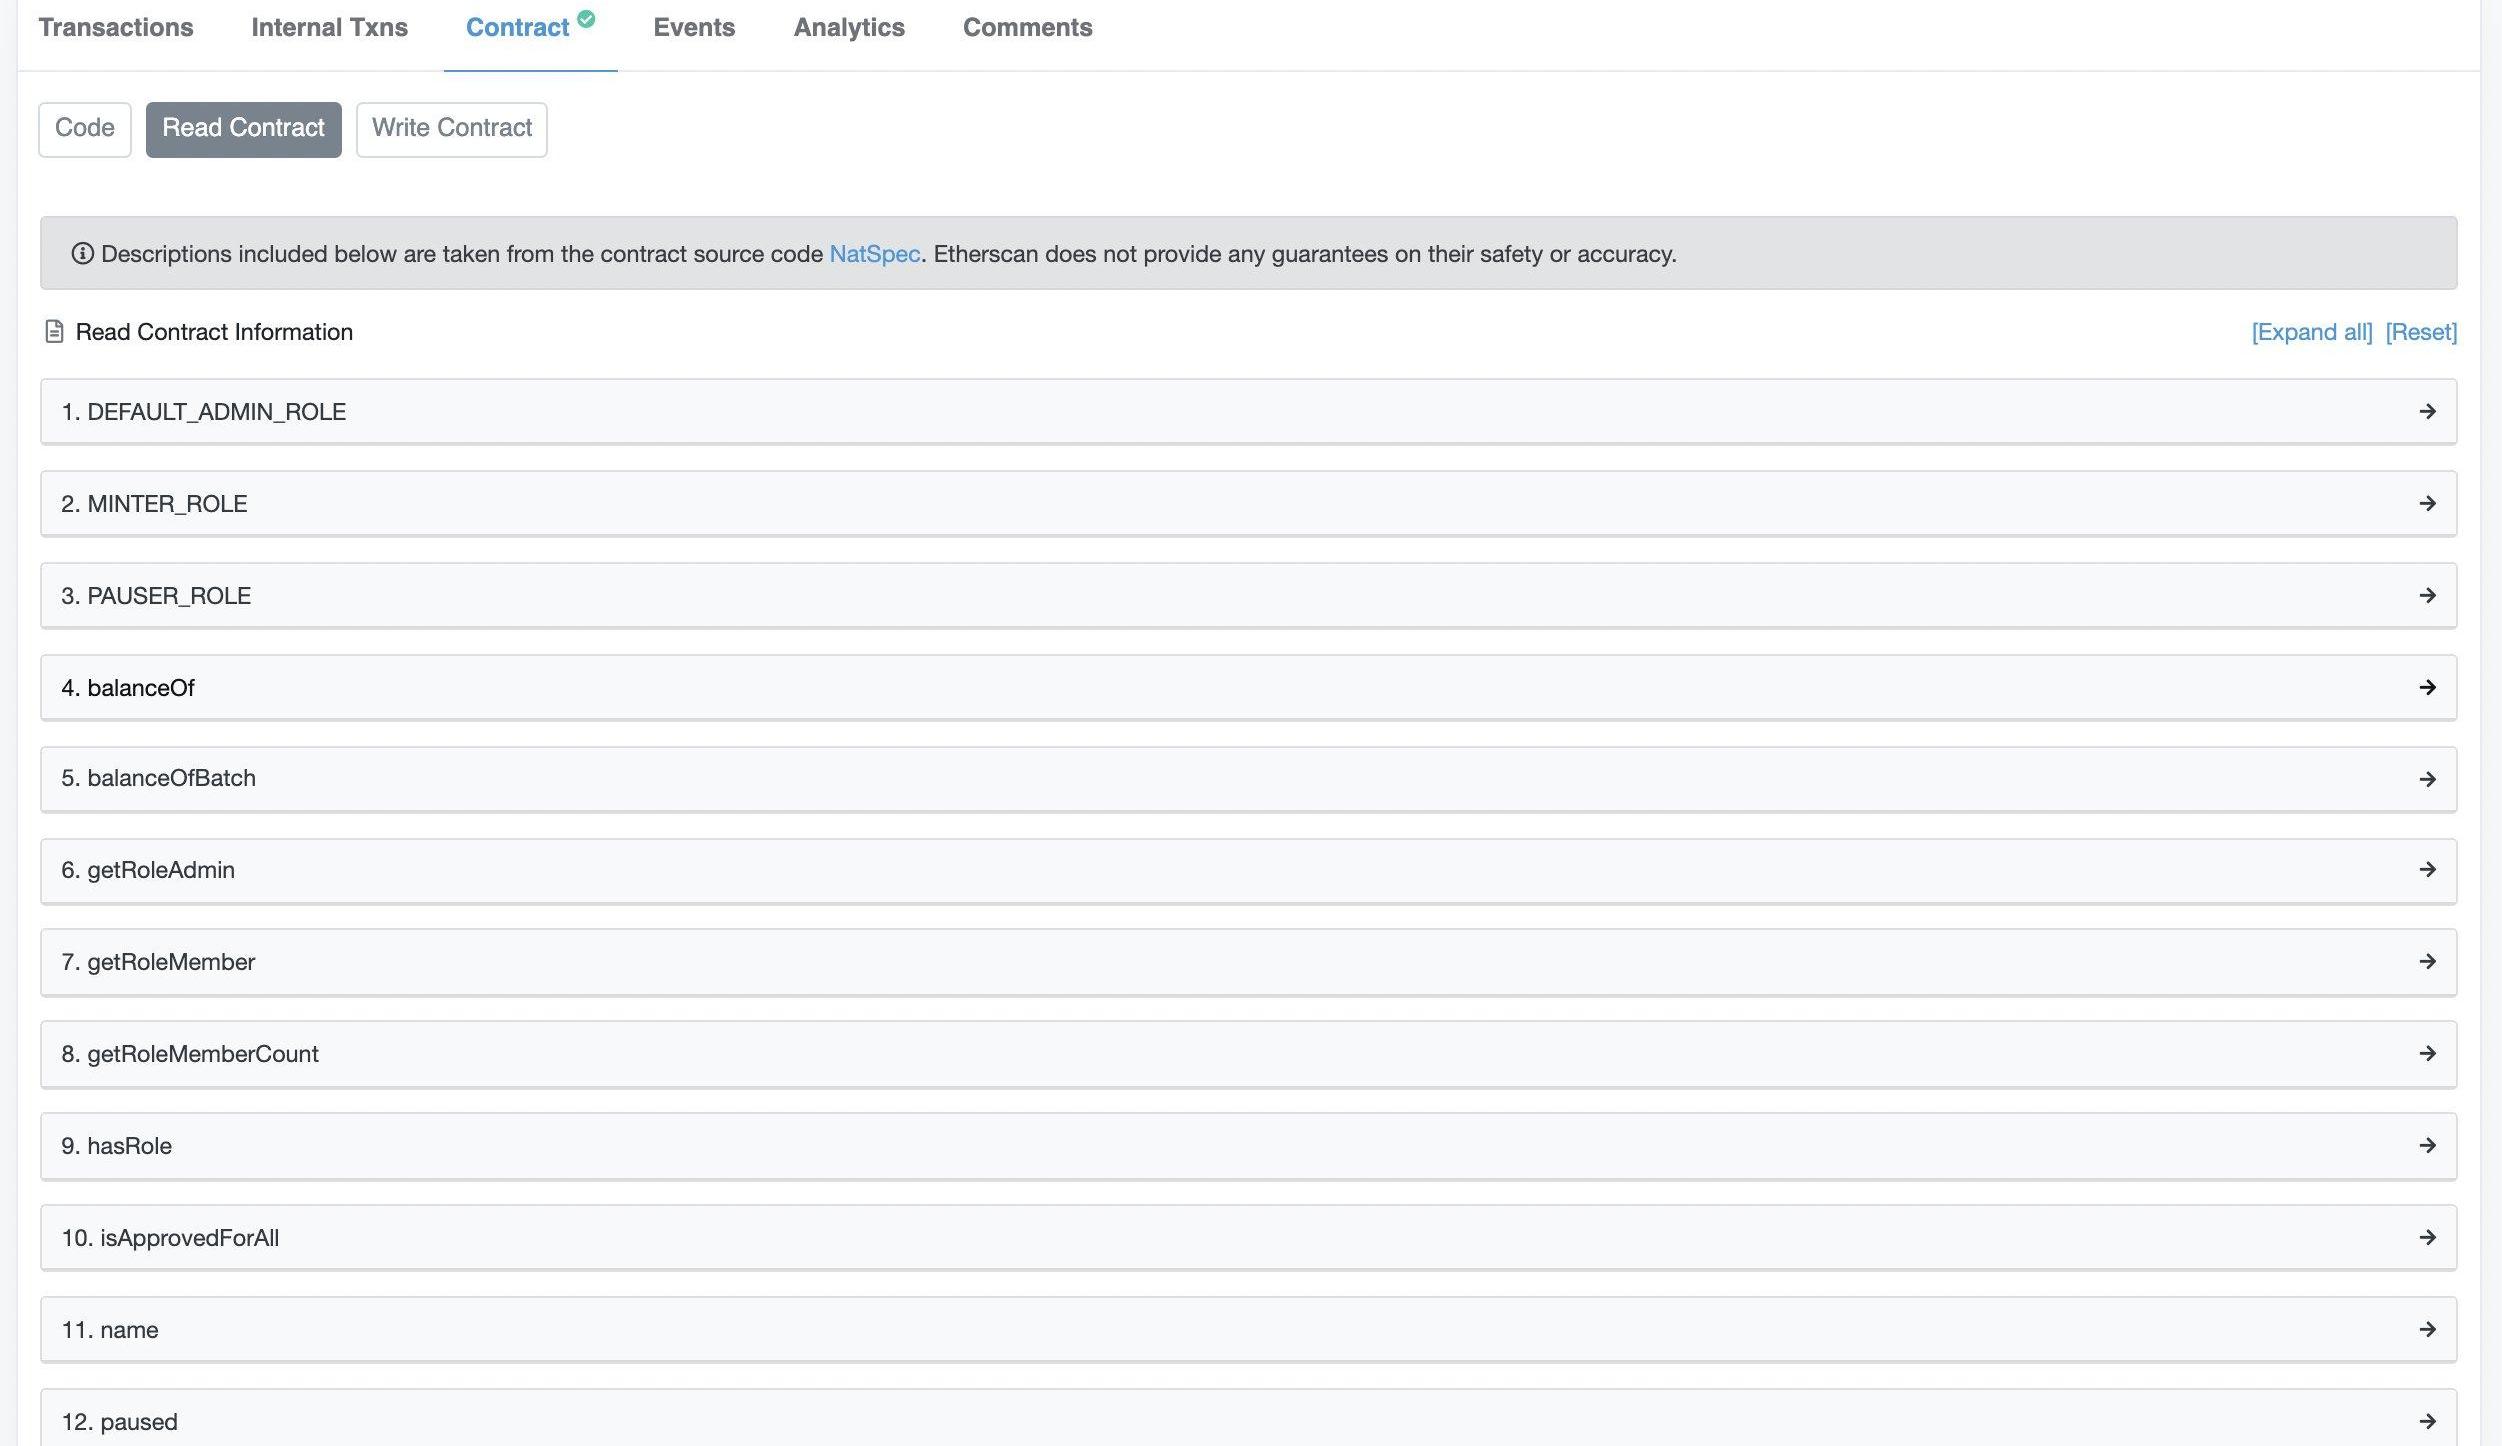
Task: Click arrow icon on PAUSER_ROLE row
Action: (2426, 596)
